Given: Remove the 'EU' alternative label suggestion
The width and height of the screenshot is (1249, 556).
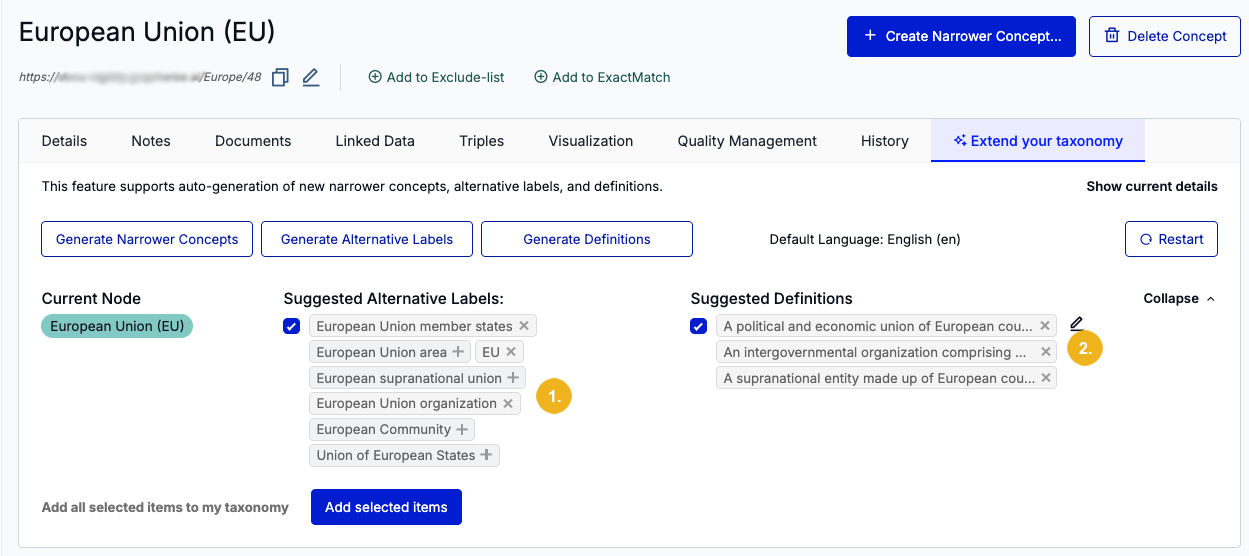Looking at the screenshot, I should [x=511, y=352].
